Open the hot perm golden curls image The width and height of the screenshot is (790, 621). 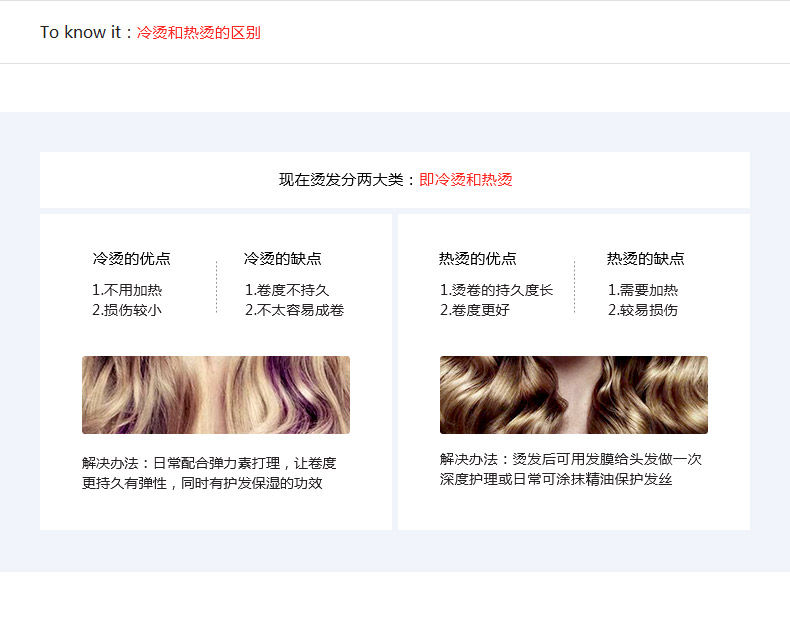tap(574, 395)
